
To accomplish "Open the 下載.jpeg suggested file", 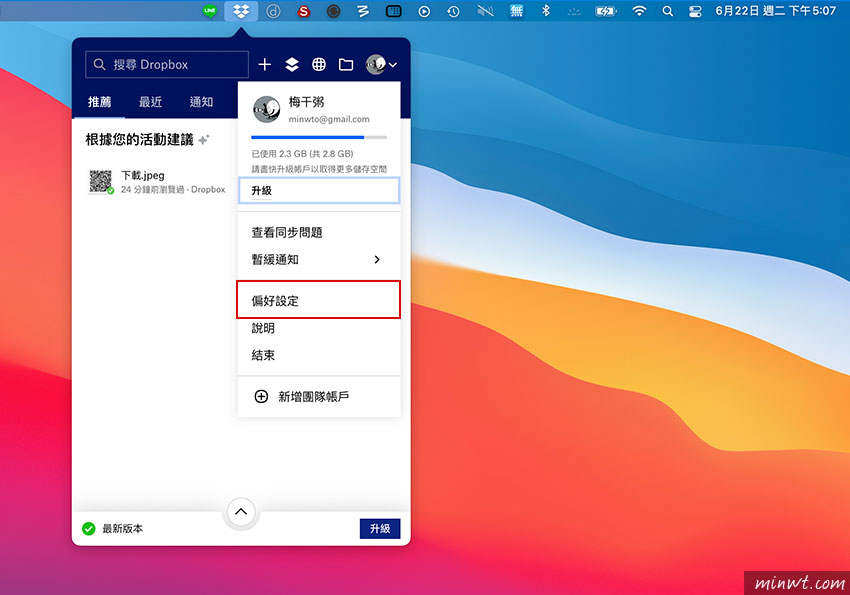I will [156, 182].
